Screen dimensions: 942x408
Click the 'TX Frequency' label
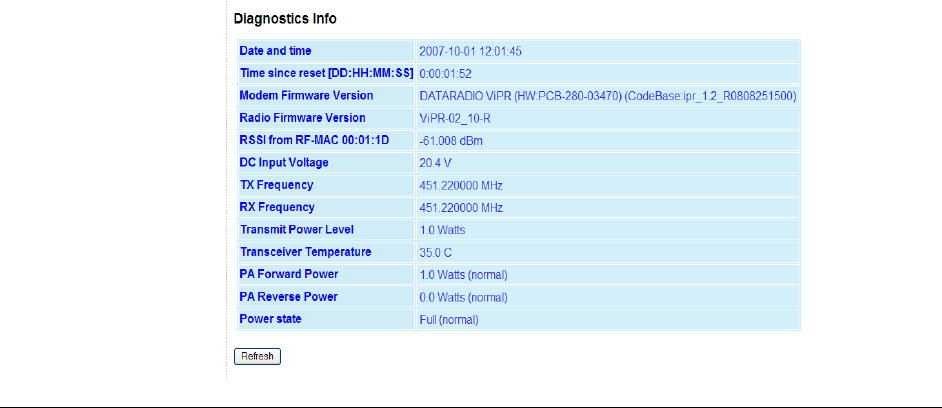[276, 184]
